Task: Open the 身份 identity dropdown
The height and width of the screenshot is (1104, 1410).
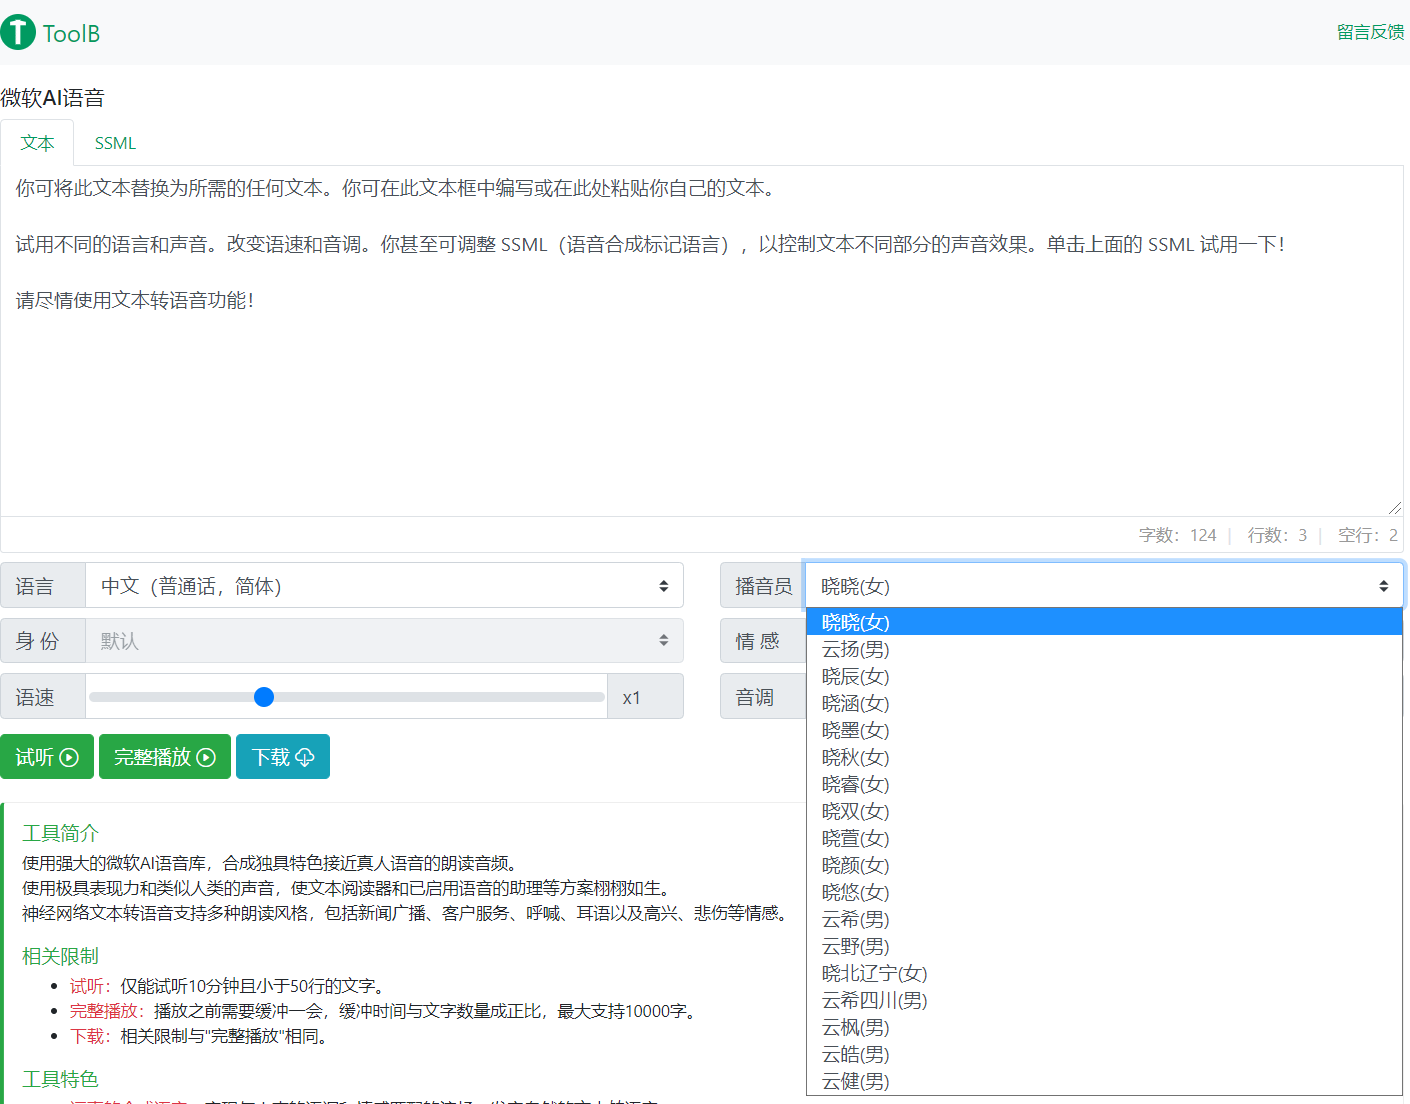Action: pos(385,640)
